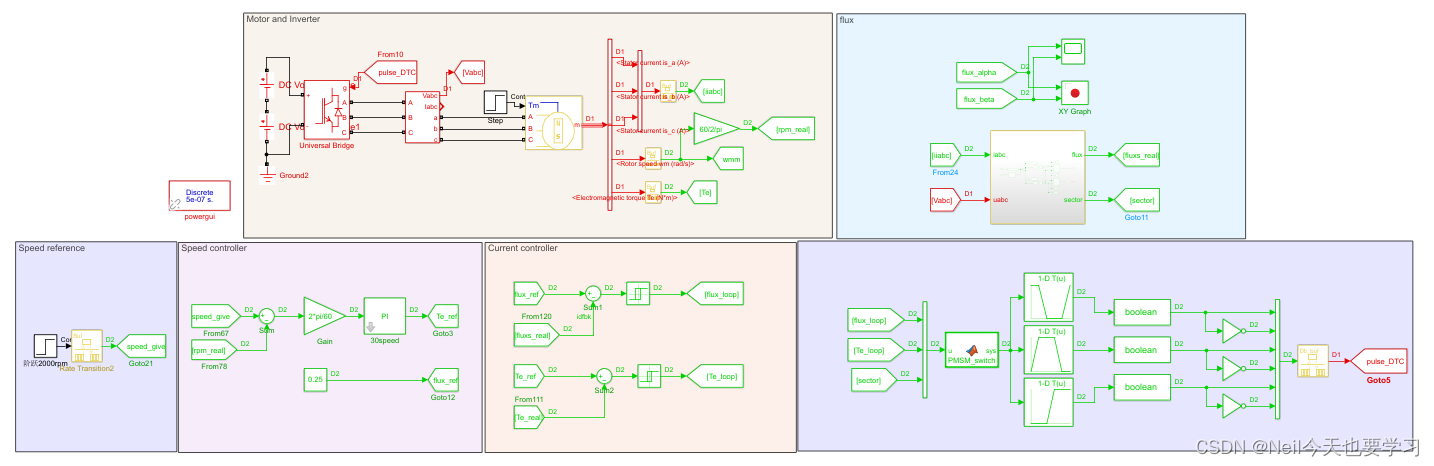Click the [Te] Goto tag

pos(704,190)
